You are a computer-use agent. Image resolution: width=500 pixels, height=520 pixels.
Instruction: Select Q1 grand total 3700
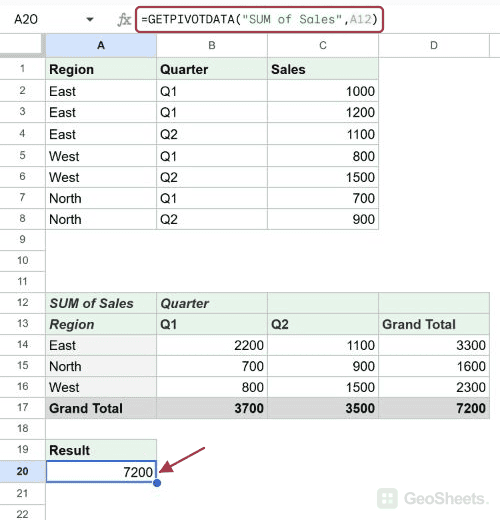(x=212, y=408)
